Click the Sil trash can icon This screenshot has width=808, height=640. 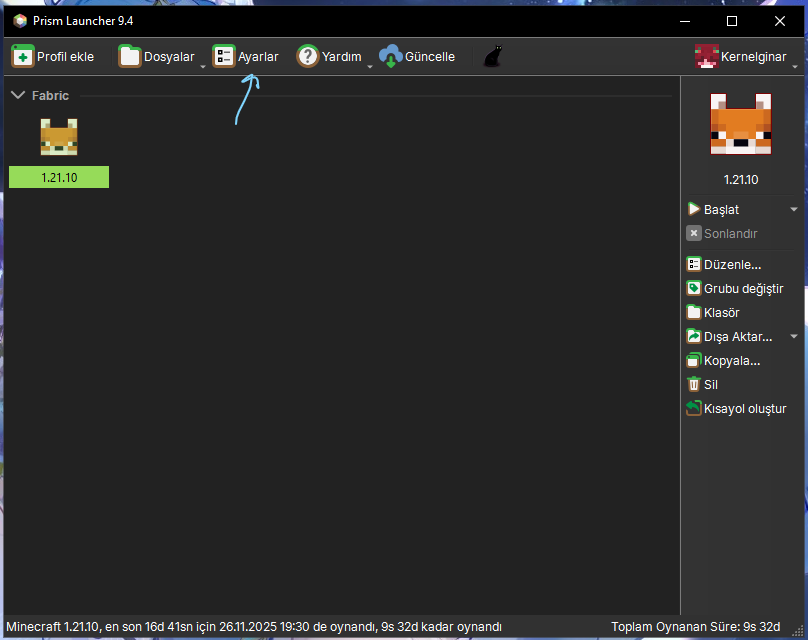(694, 384)
